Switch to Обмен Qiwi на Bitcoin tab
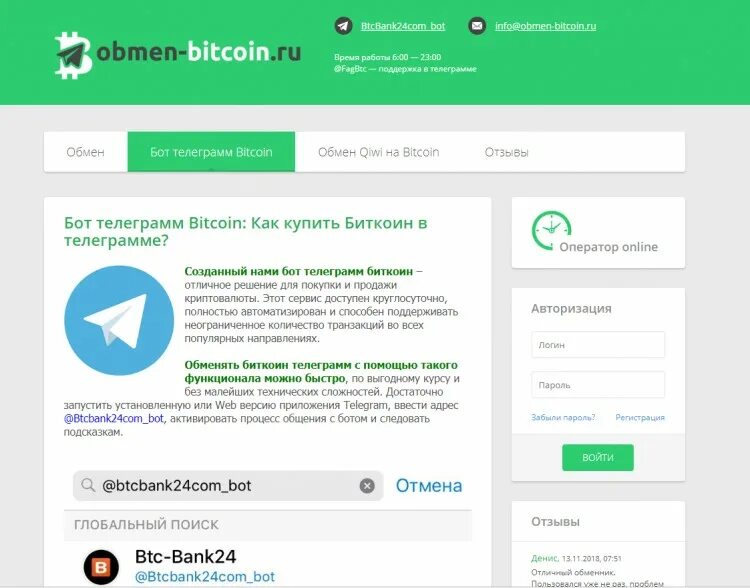The width and height of the screenshot is (750, 588). pos(378,152)
